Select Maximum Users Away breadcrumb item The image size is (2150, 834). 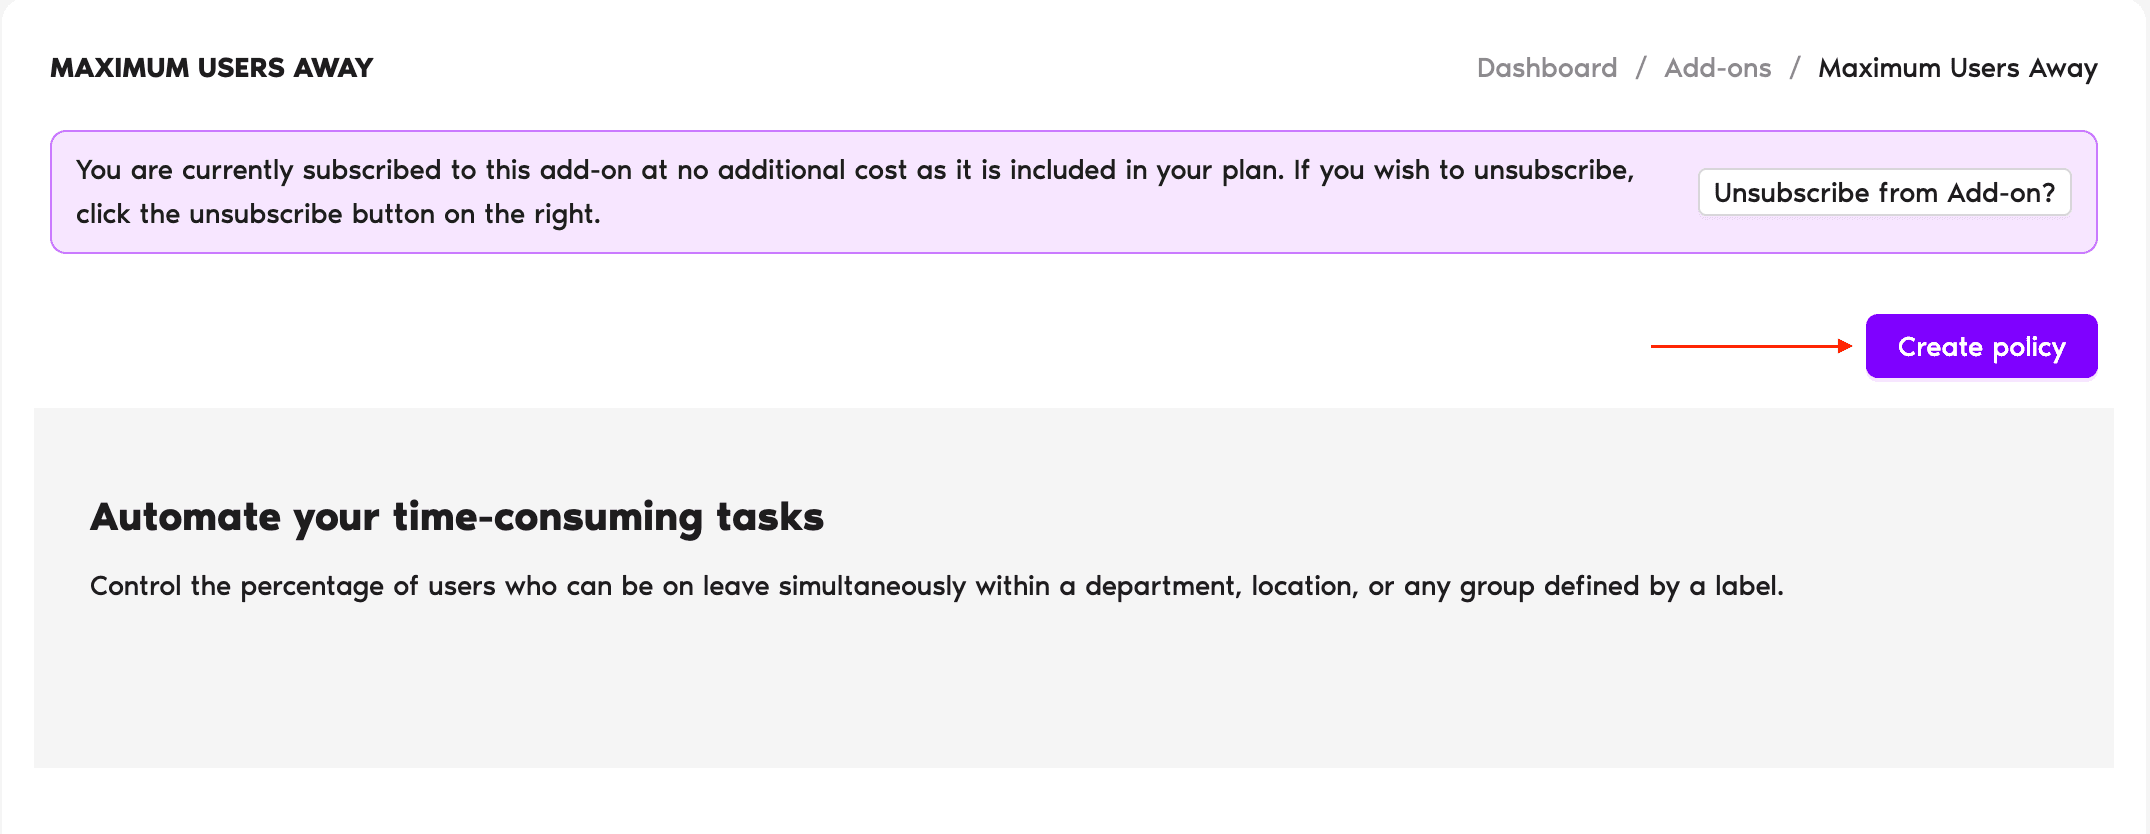coord(1957,68)
